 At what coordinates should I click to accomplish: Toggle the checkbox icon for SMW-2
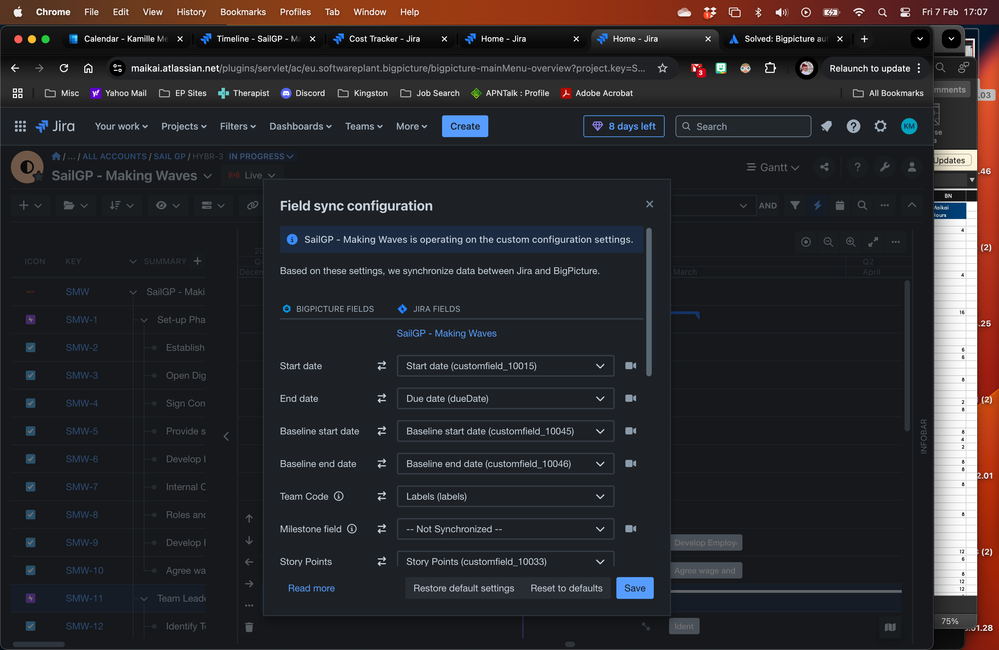point(31,347)
